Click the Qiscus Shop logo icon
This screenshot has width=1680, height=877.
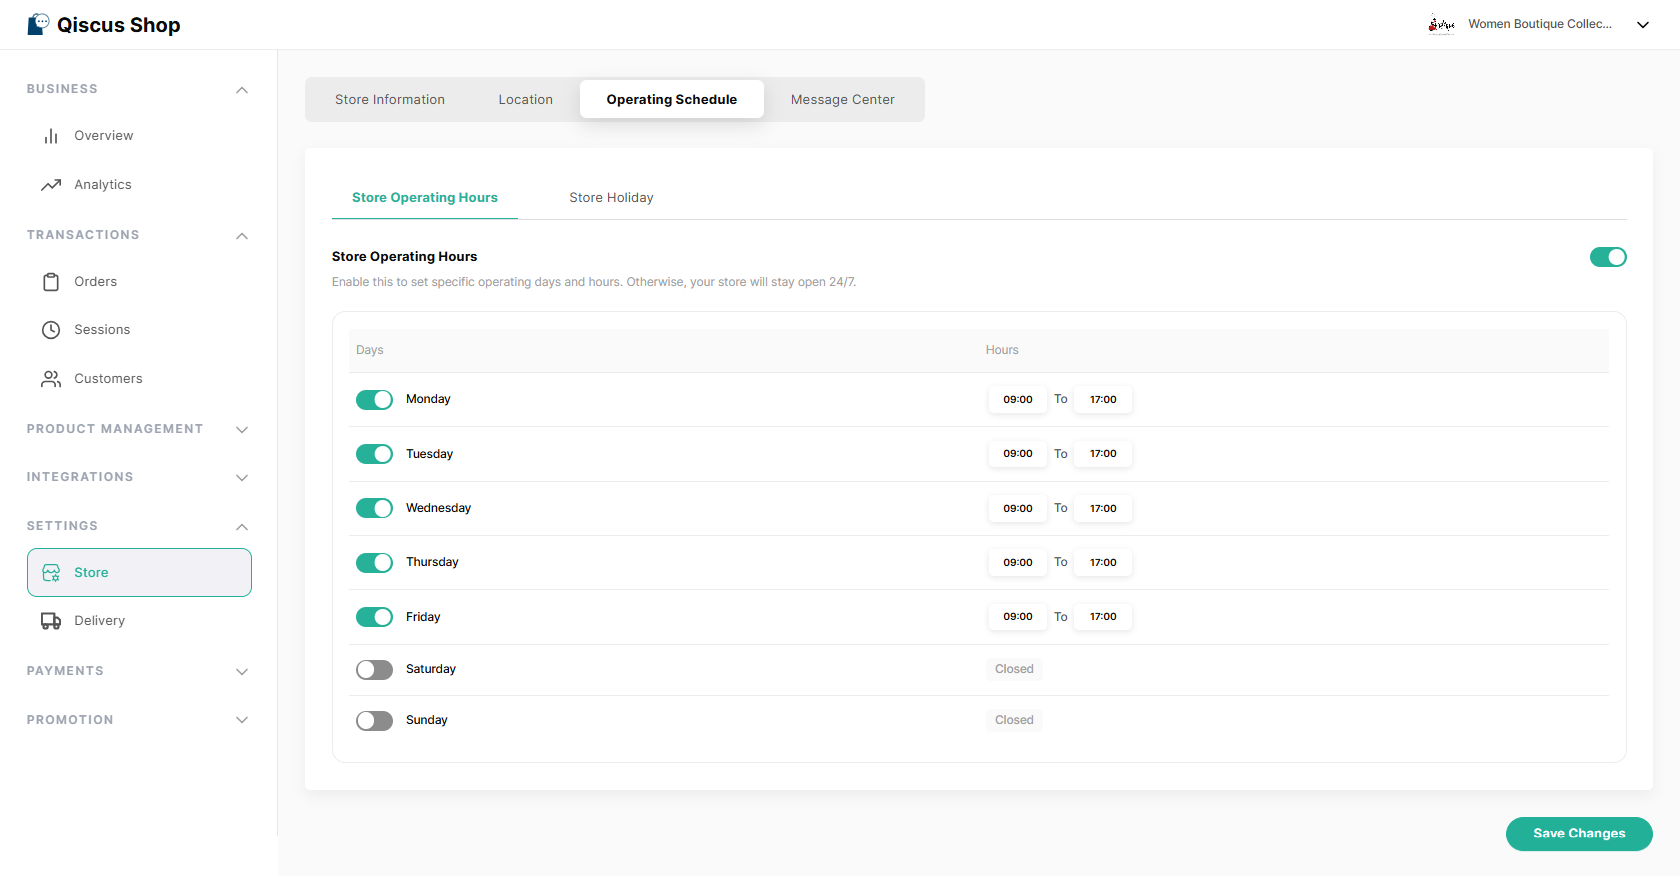coord(38,24)
